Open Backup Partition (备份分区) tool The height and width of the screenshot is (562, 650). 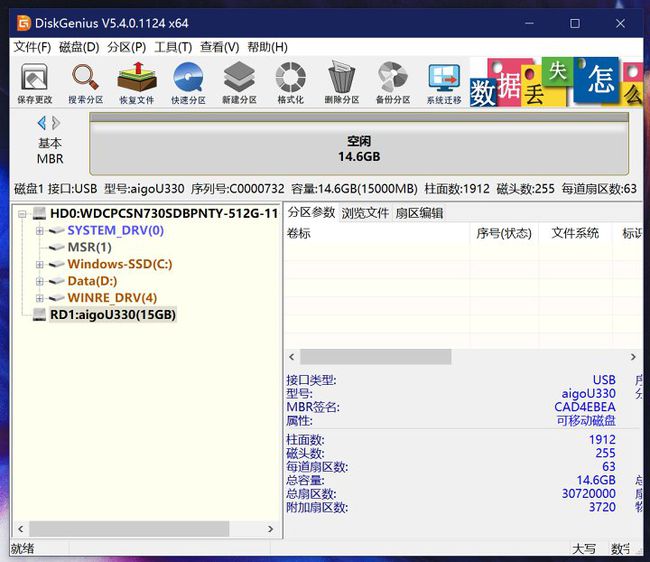393,83
